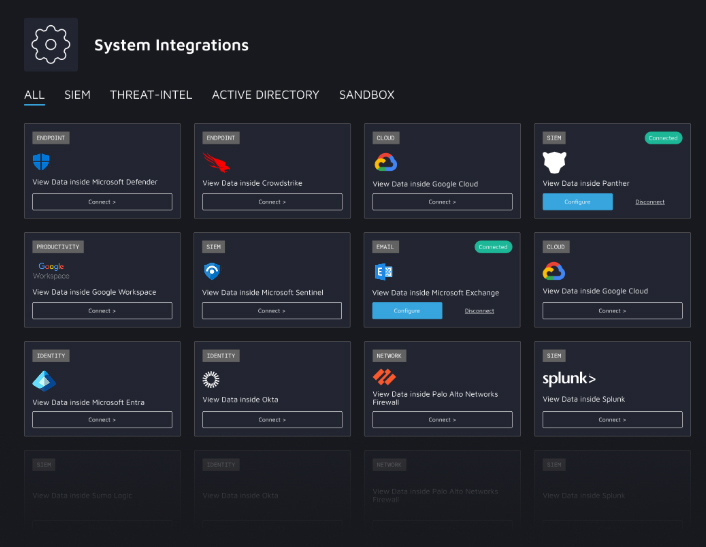Click the Splunk logo

pyautogui.click(x=569, y=379)
